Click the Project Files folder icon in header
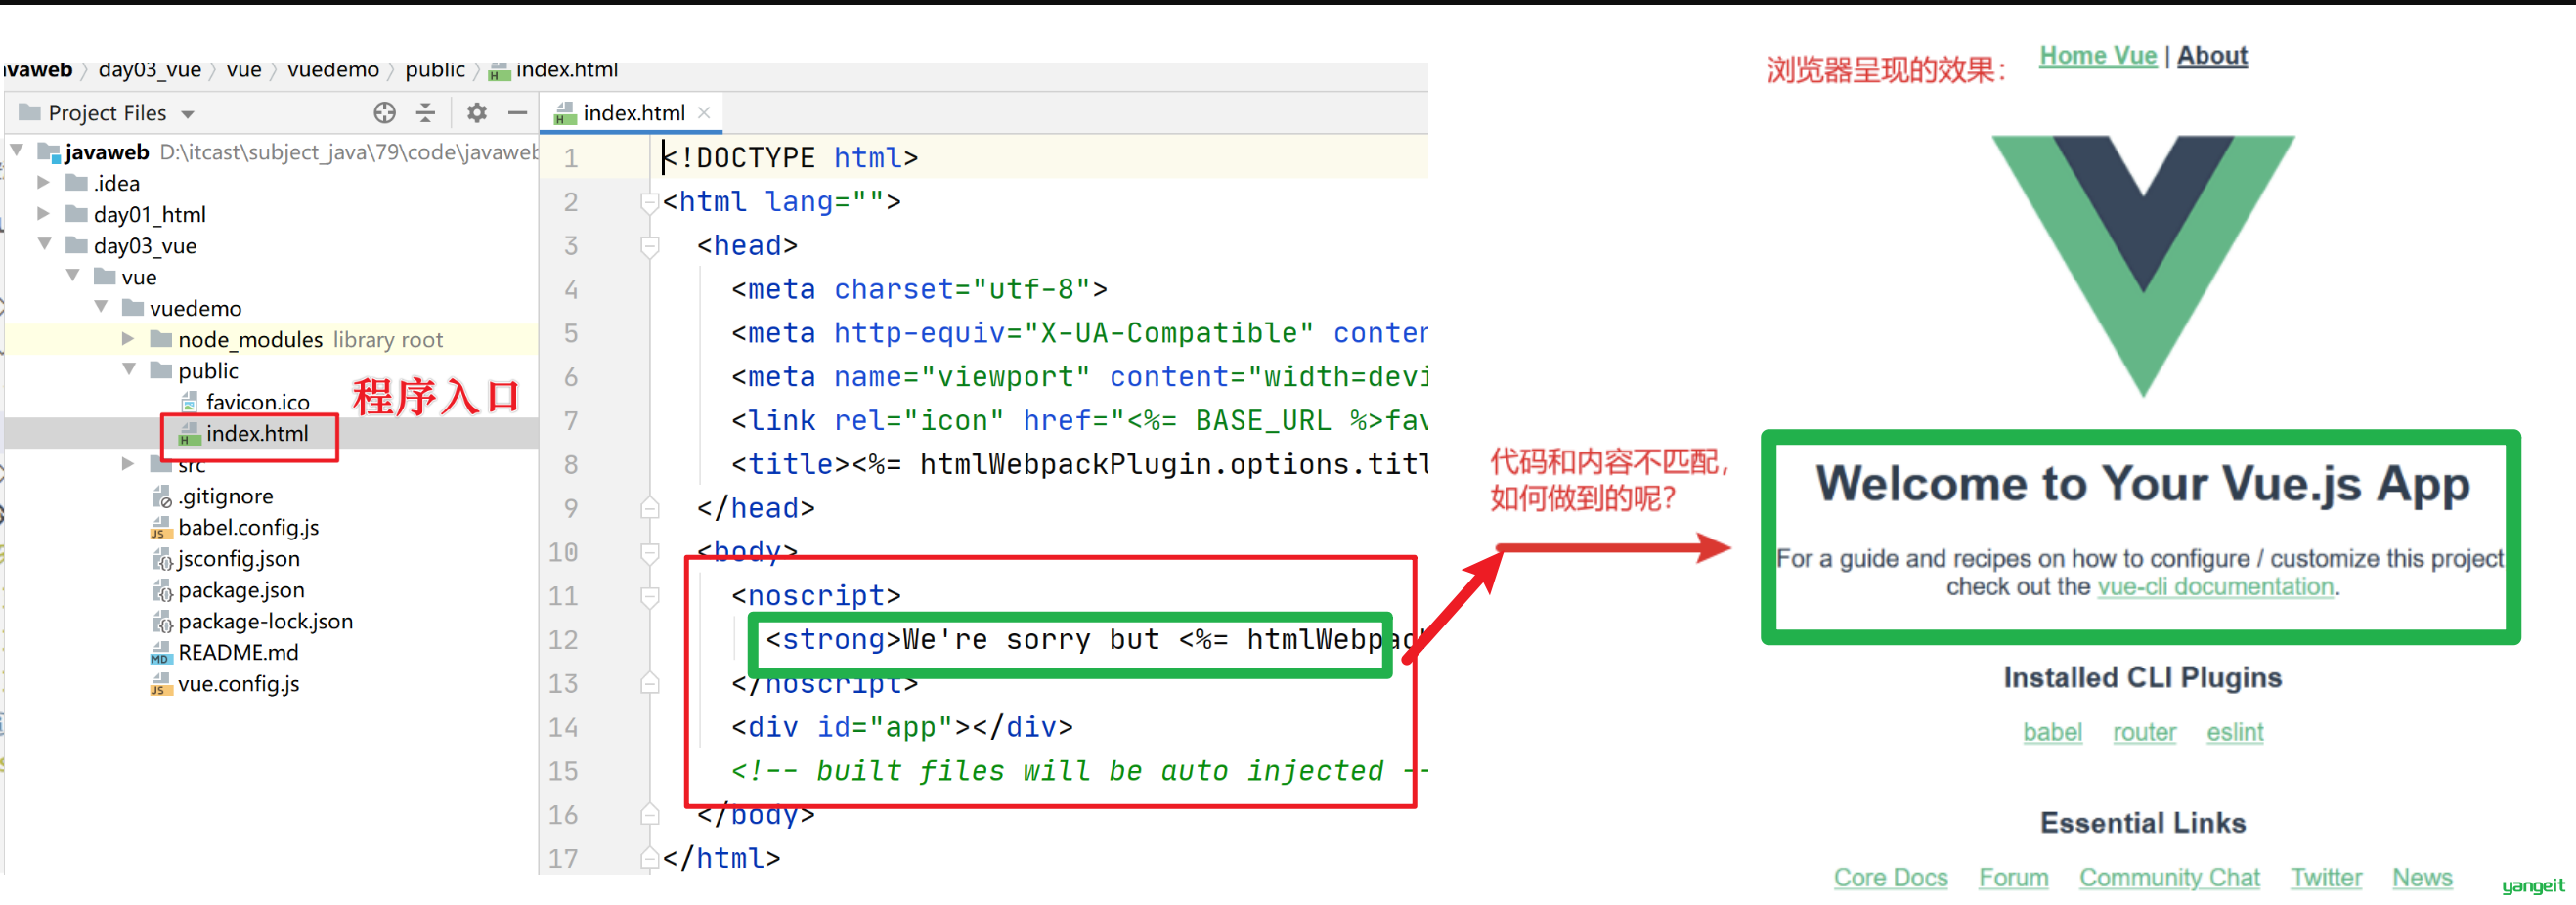Image resolution: width=2576 pixels, height=905 pixels. [x=30, y=112]
